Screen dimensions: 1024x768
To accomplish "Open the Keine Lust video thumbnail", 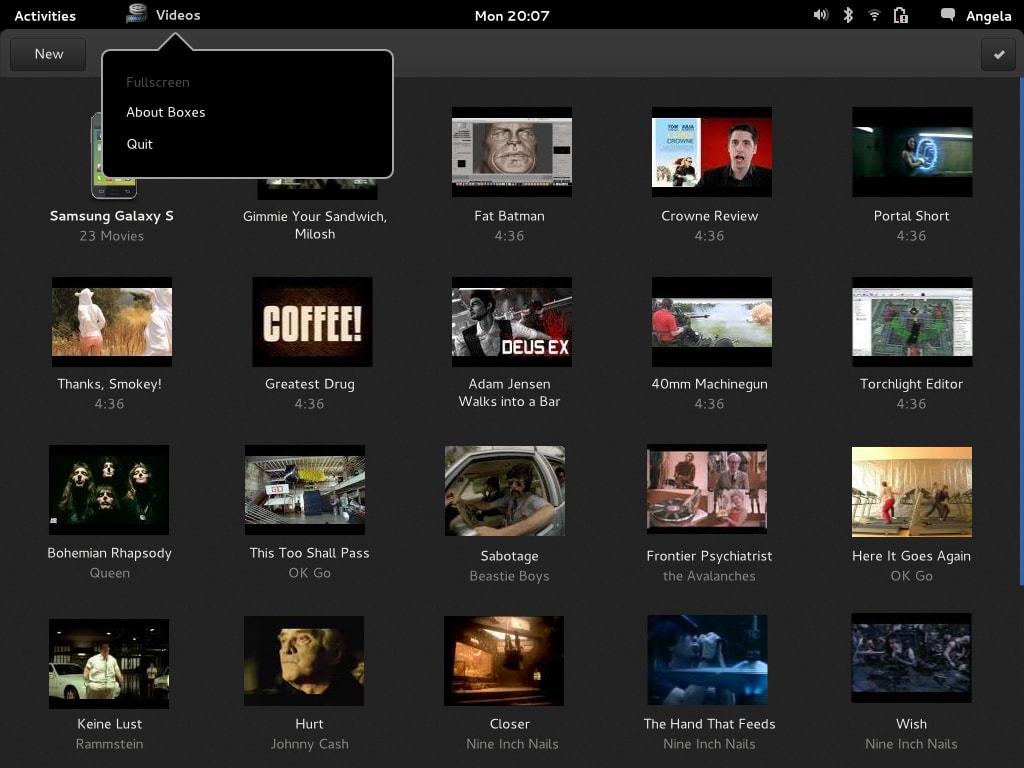I will click(x=109, y=664).
